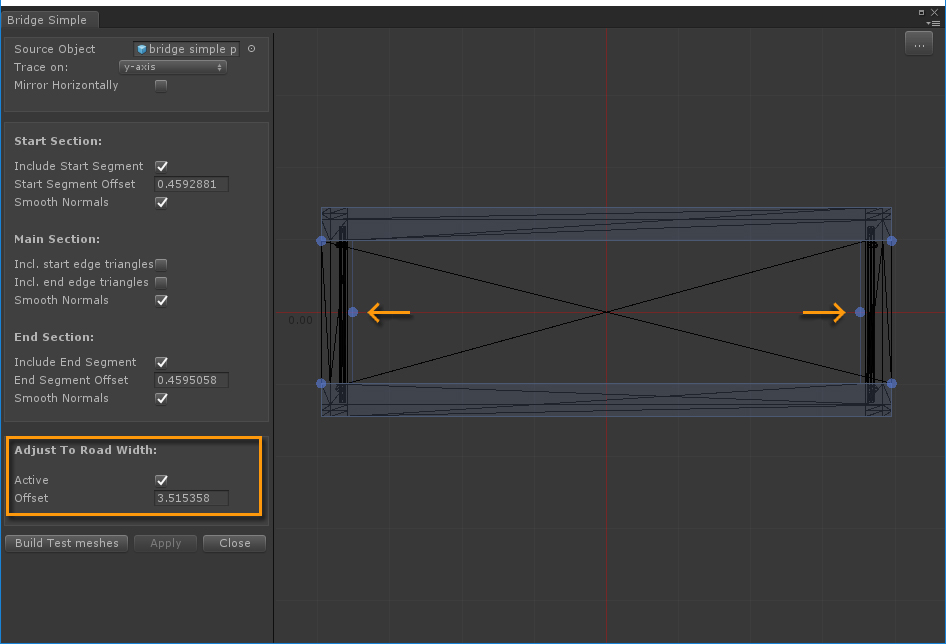
Task: Open the Source Object picker circle icon
Action: point(252,49)
